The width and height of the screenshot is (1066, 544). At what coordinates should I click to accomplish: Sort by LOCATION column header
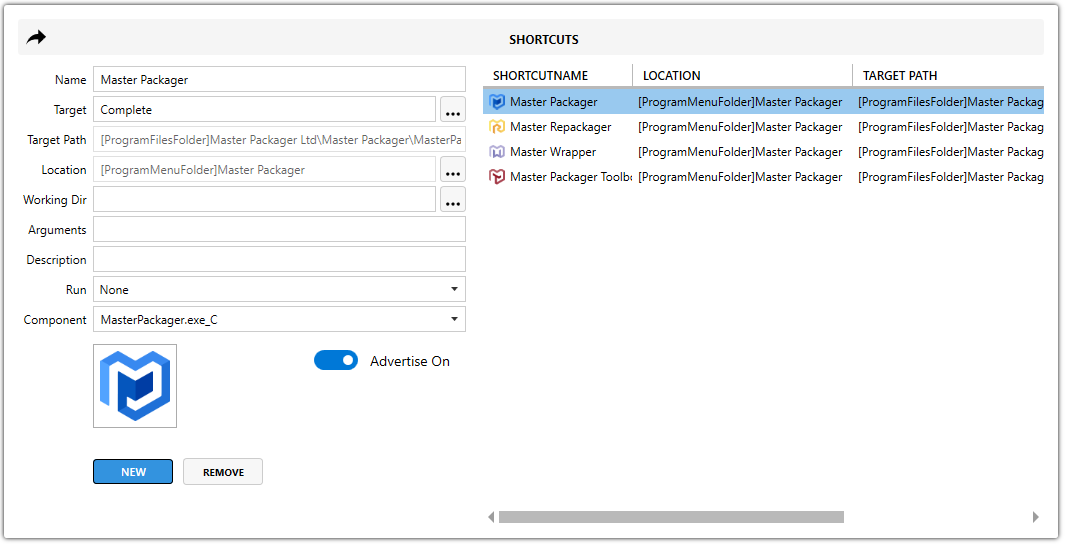click(742, 75)
